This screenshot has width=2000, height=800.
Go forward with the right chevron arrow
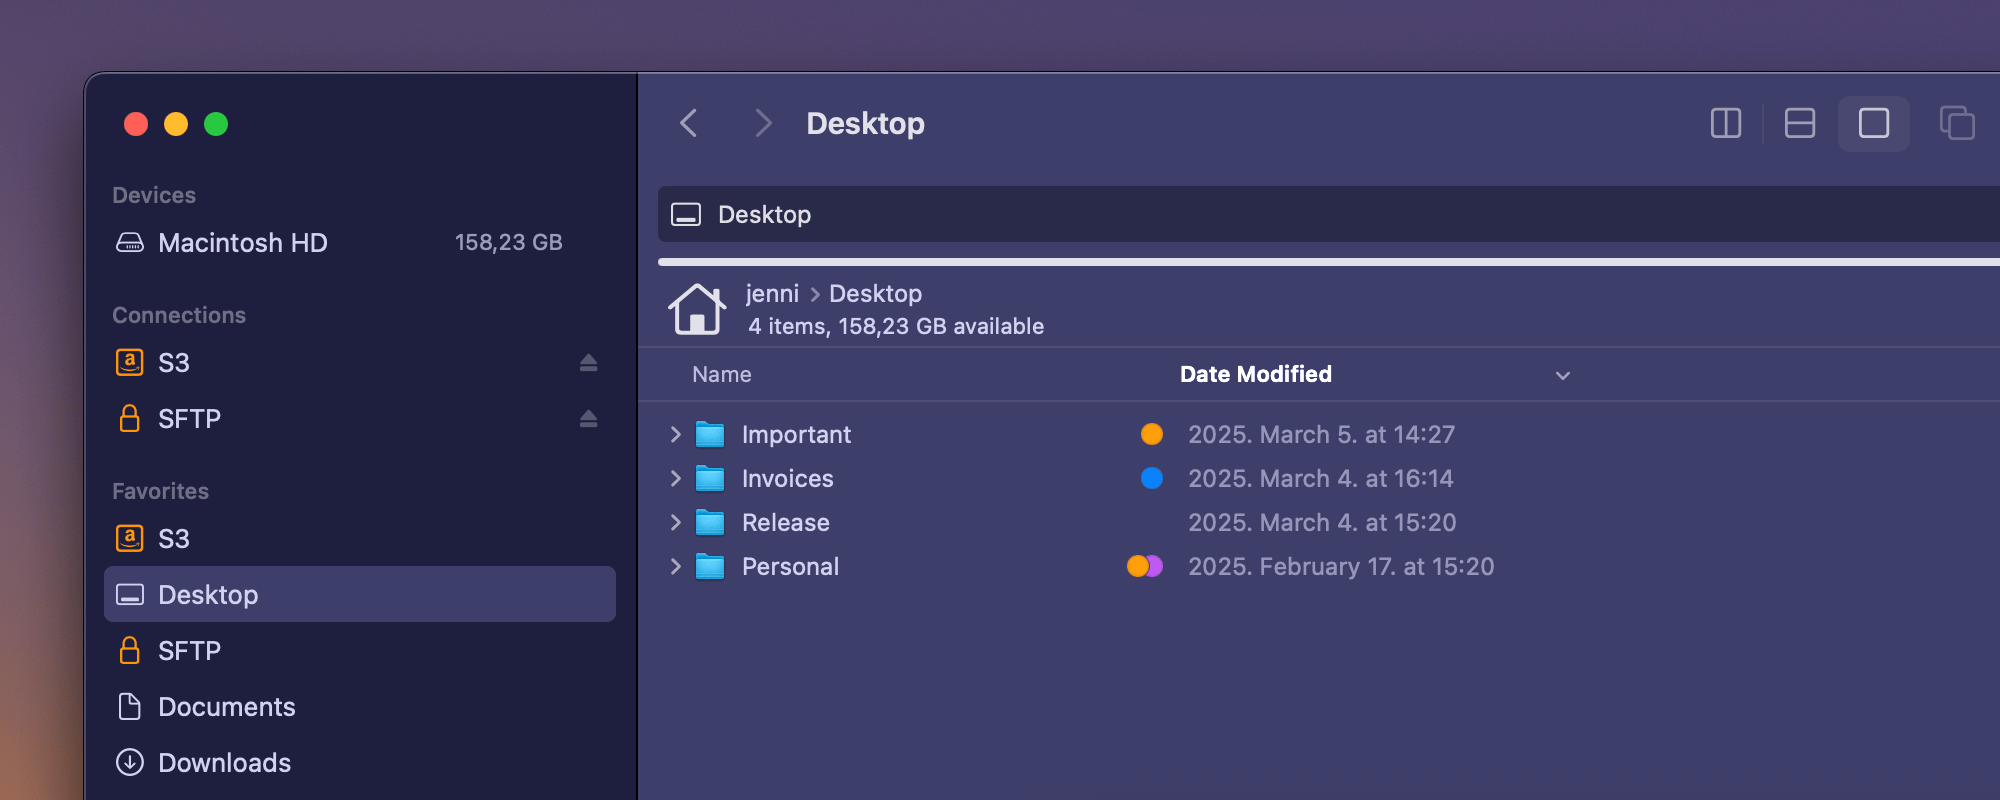click(763, 123)
